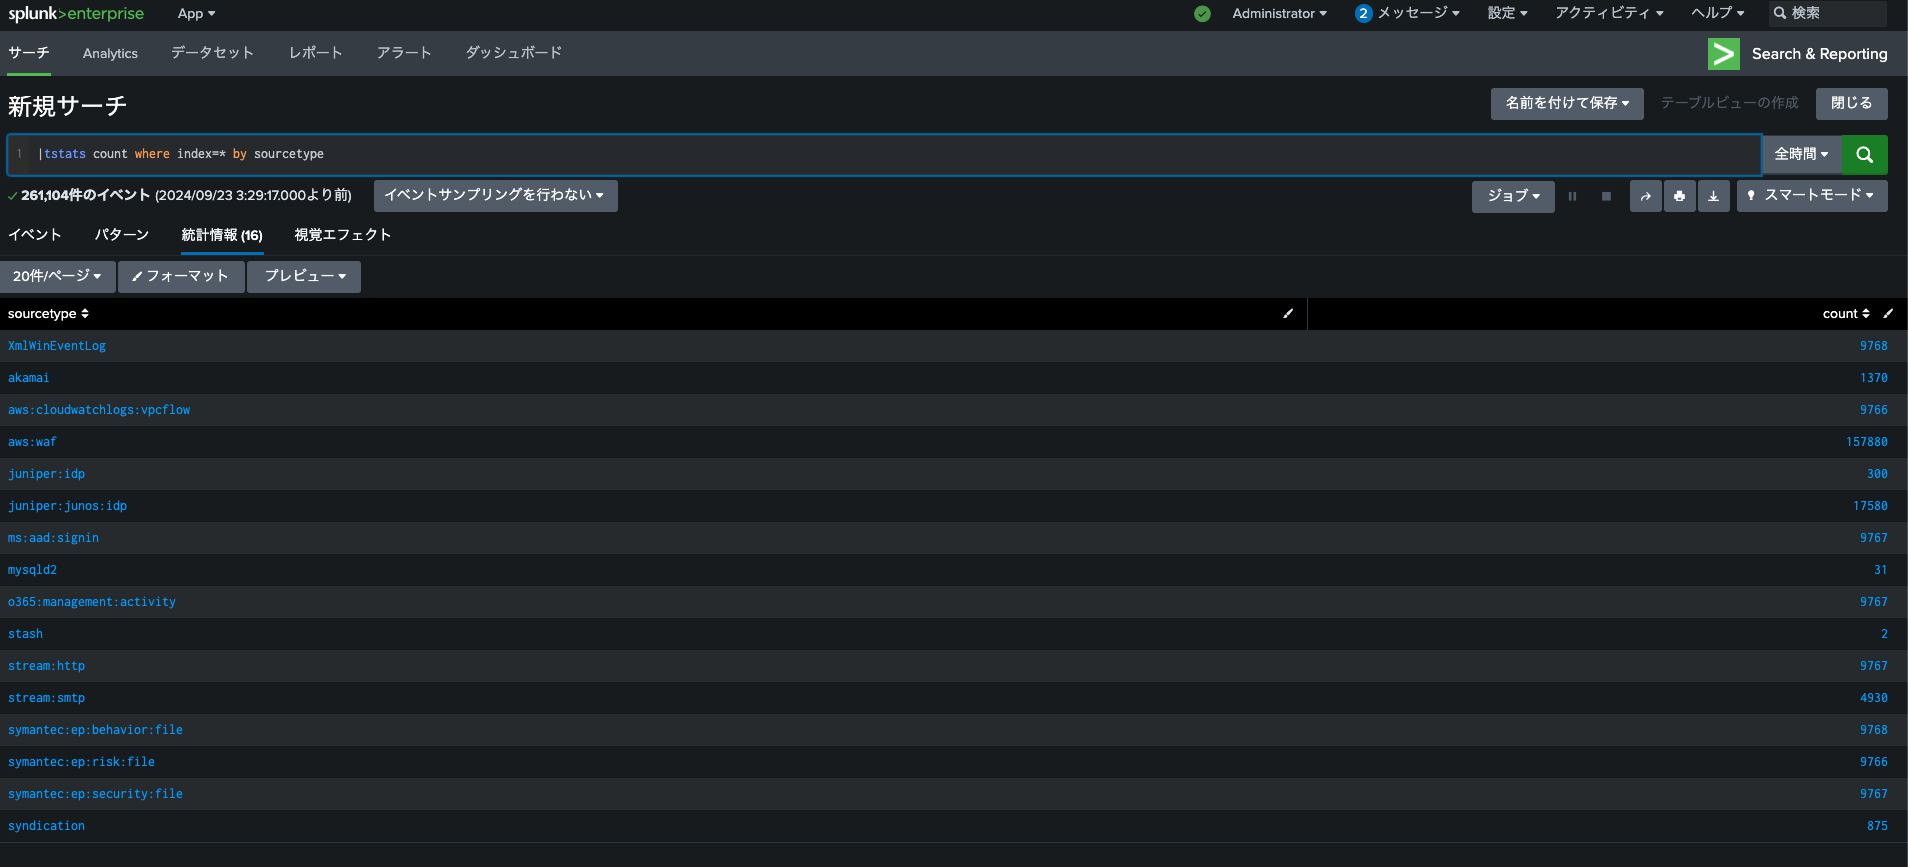Open the ヘルプ dropdown menu
Image resolution: width=1908 pixels, height=867 pixels.
(x=1717, y=14)
